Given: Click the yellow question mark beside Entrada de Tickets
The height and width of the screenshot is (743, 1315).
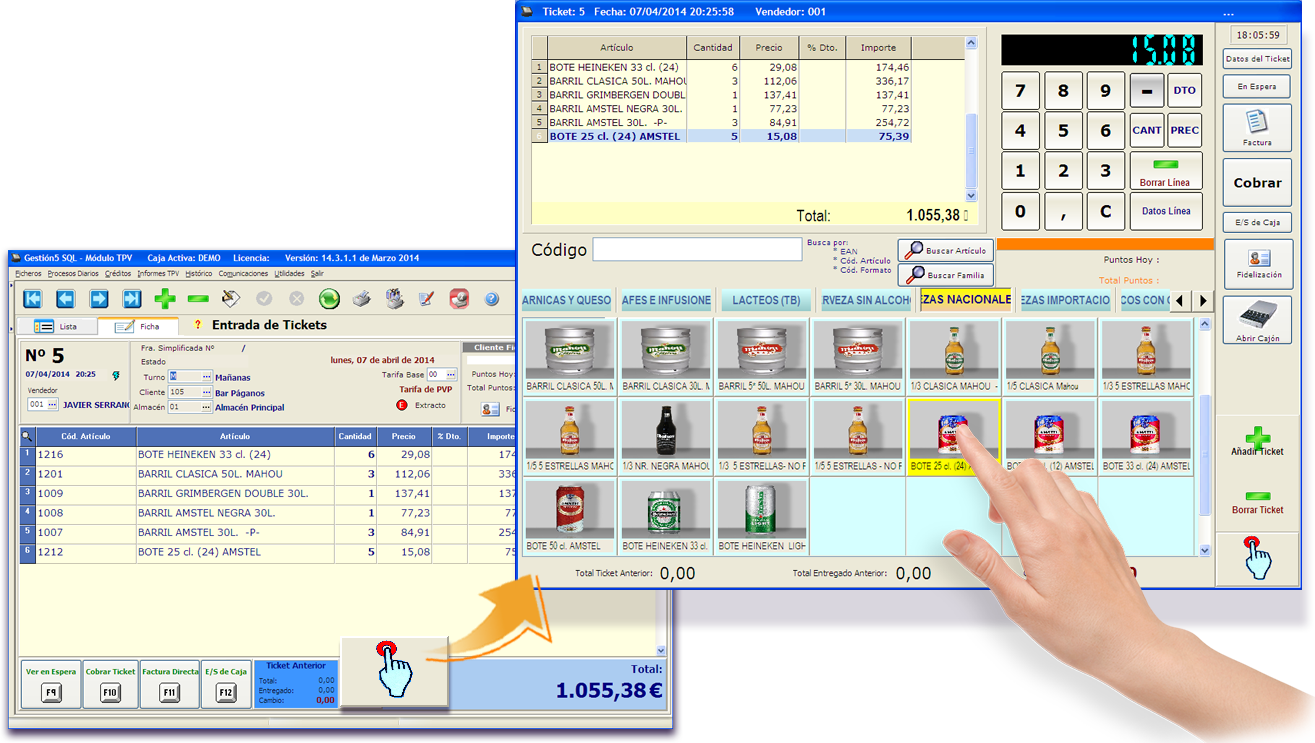Looking at the screenshot, I should 198,325.
